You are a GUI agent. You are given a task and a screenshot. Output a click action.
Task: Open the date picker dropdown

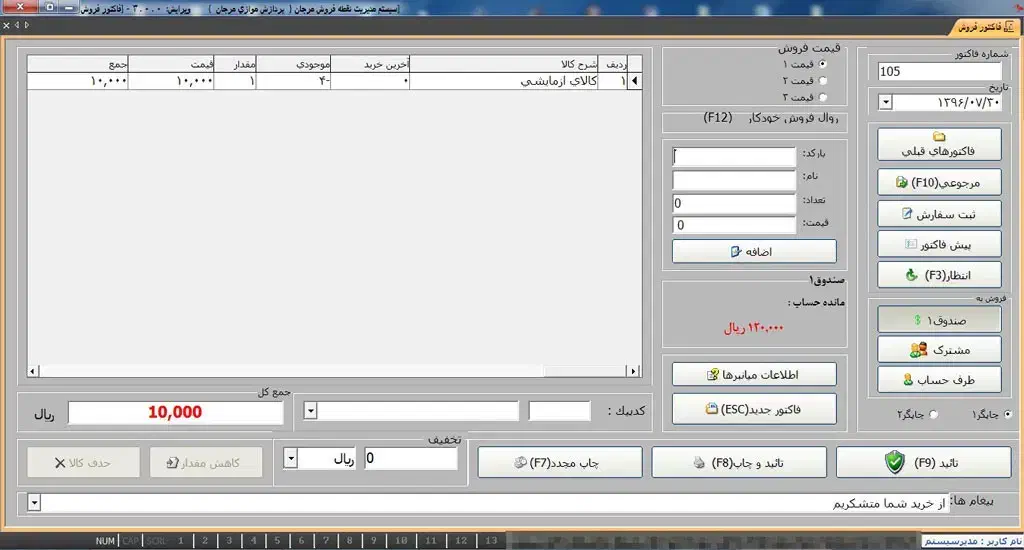[x=886, y=102]
